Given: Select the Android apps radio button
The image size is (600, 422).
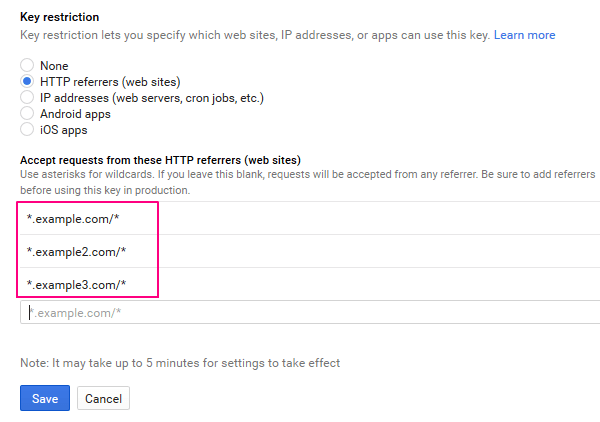Looking at the screenshot, I should pos(28,113).
